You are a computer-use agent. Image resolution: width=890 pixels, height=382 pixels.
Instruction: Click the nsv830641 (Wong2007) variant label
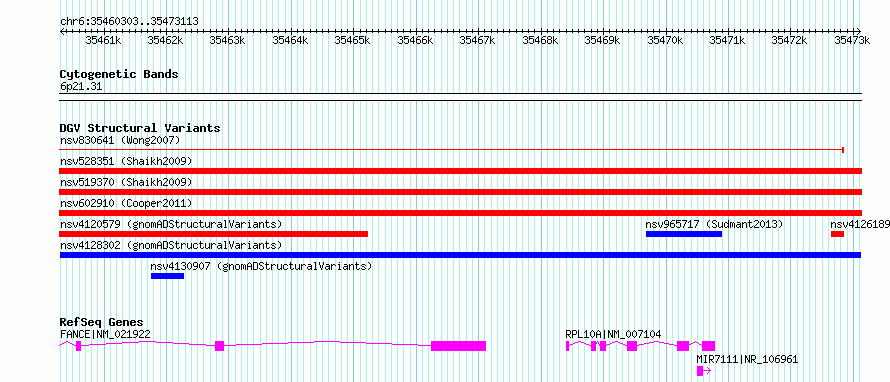(x=120, y=140)
